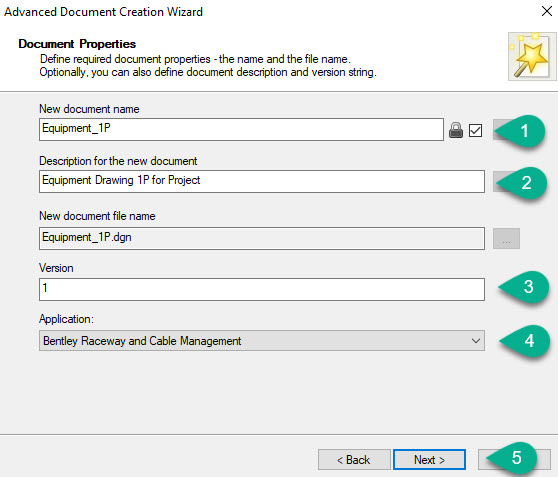Viewport: 558px width, 477px height.
Task: Click the wizard wand star icon
Action: click(532, 56)
